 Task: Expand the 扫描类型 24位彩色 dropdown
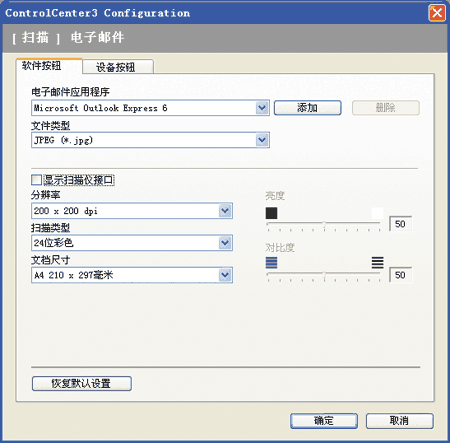(x=225, y=243)
